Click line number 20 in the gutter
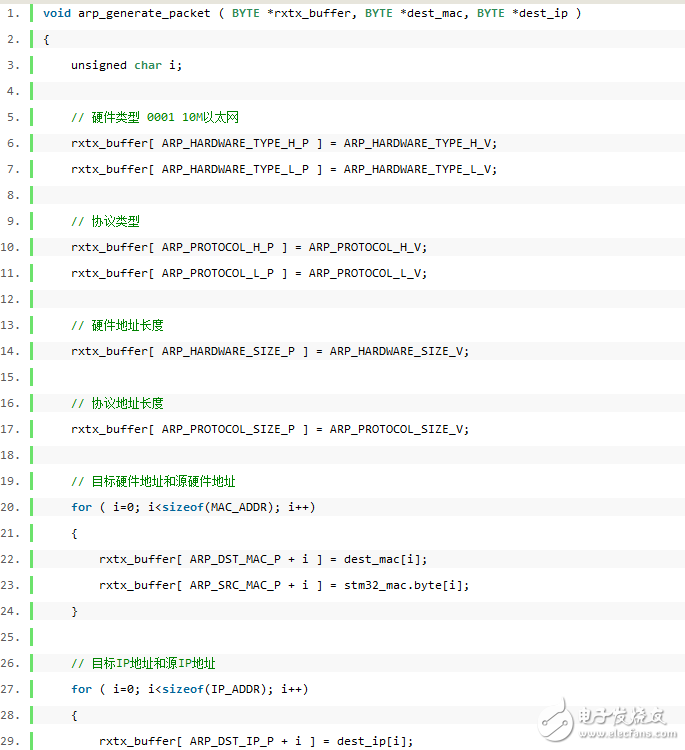 [10, 507]
